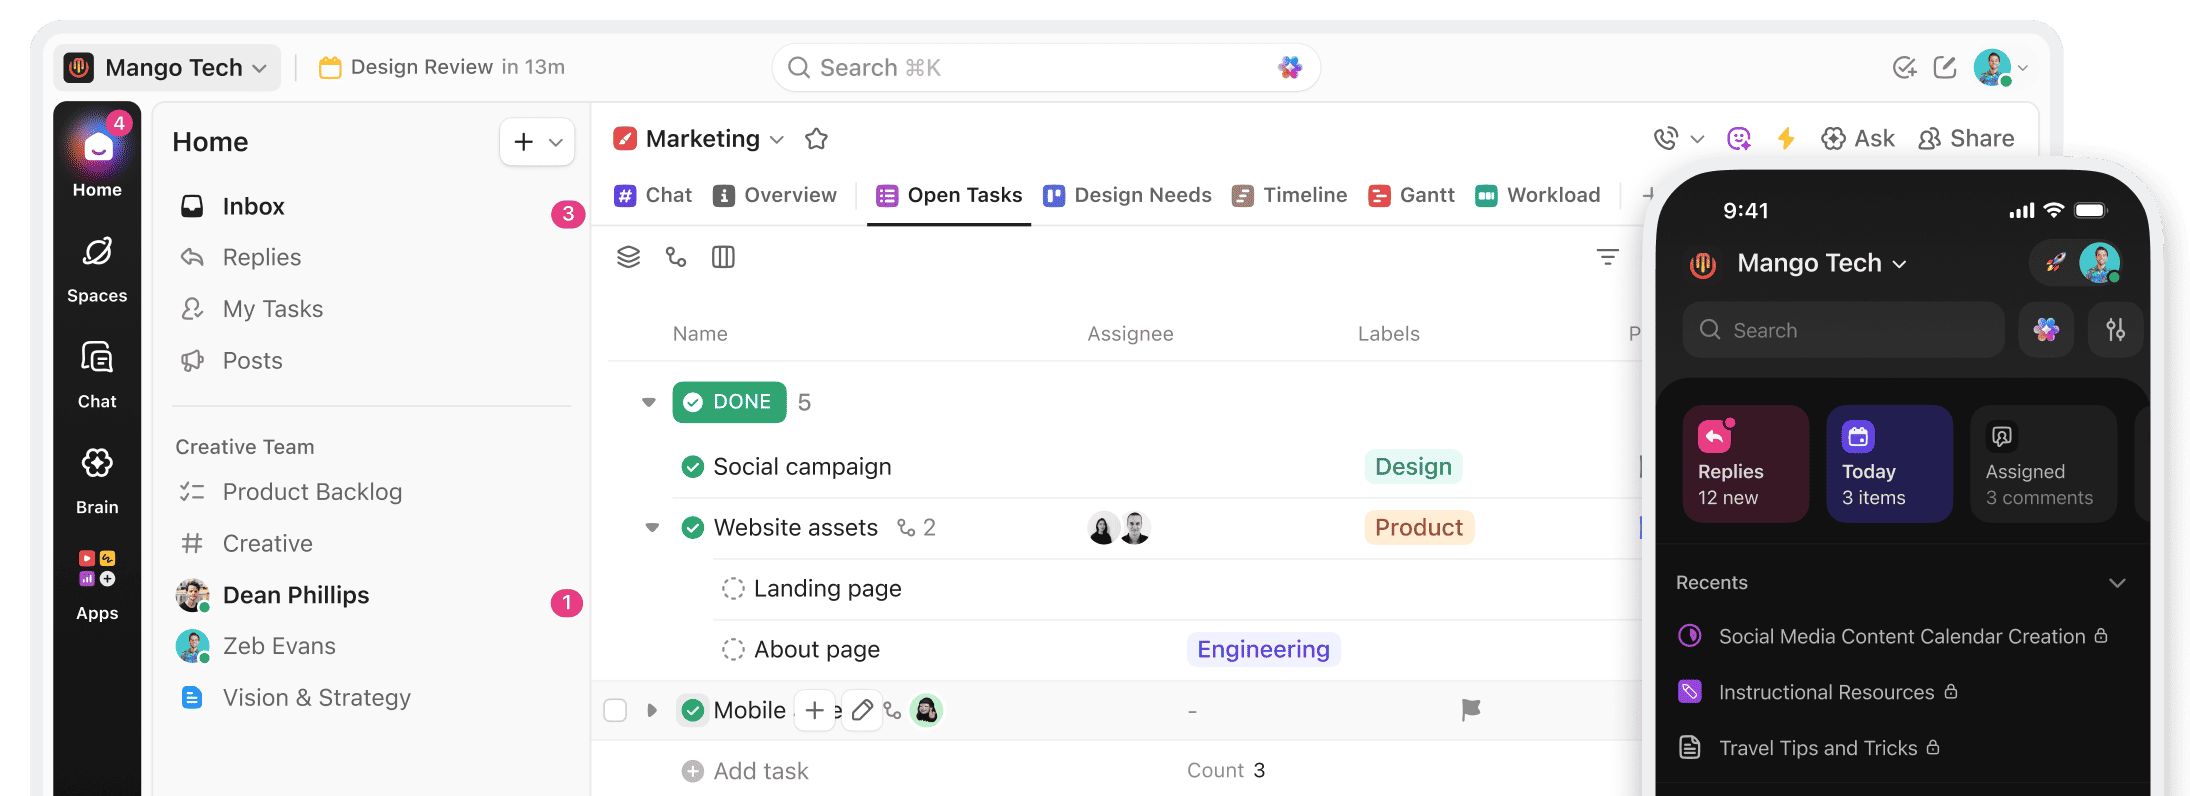Toggle Landing page status circle
2190x796 pixels.
[733, 588]
